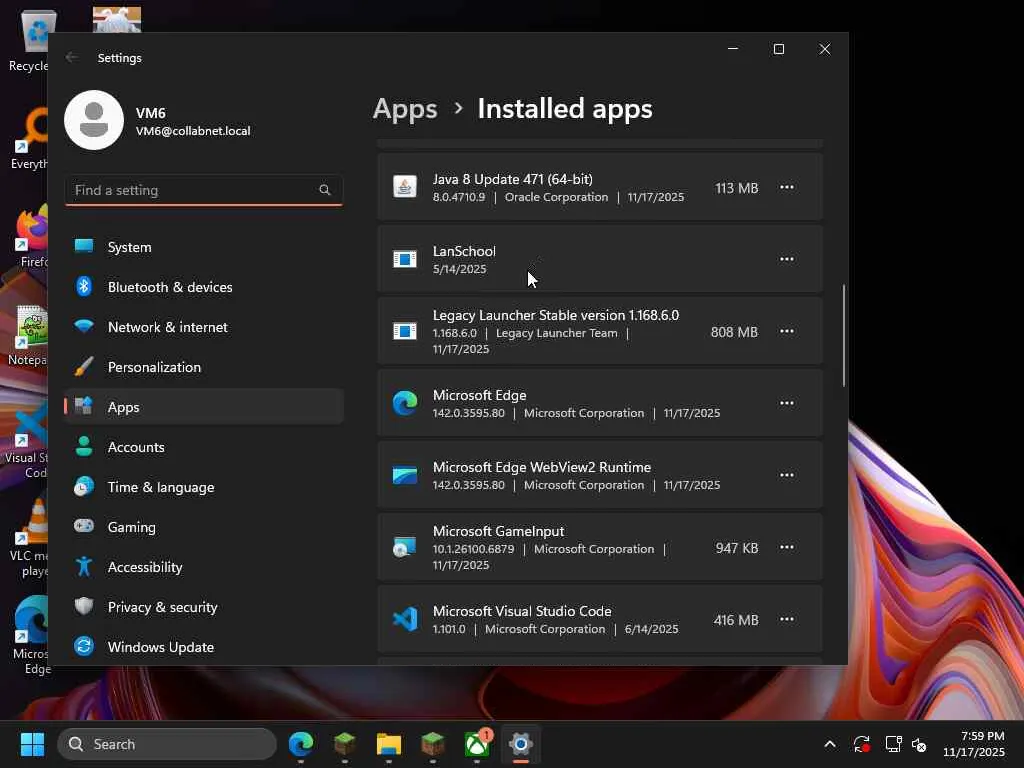Click the VM6@collabnet.local account text
Image resolution: width=1024 pixels, height=768 pixels.
pos(193,131)
